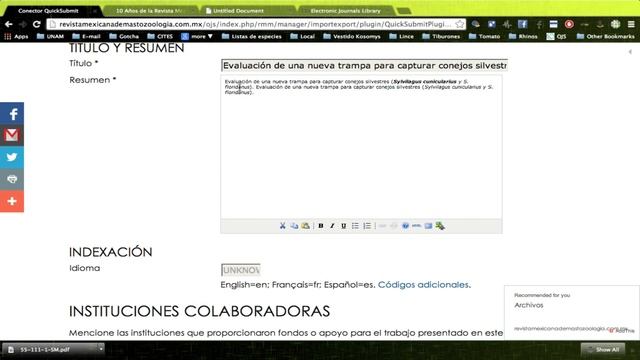
Task: Open the recommended Archivos link
Action: click(x=529, y=305)
